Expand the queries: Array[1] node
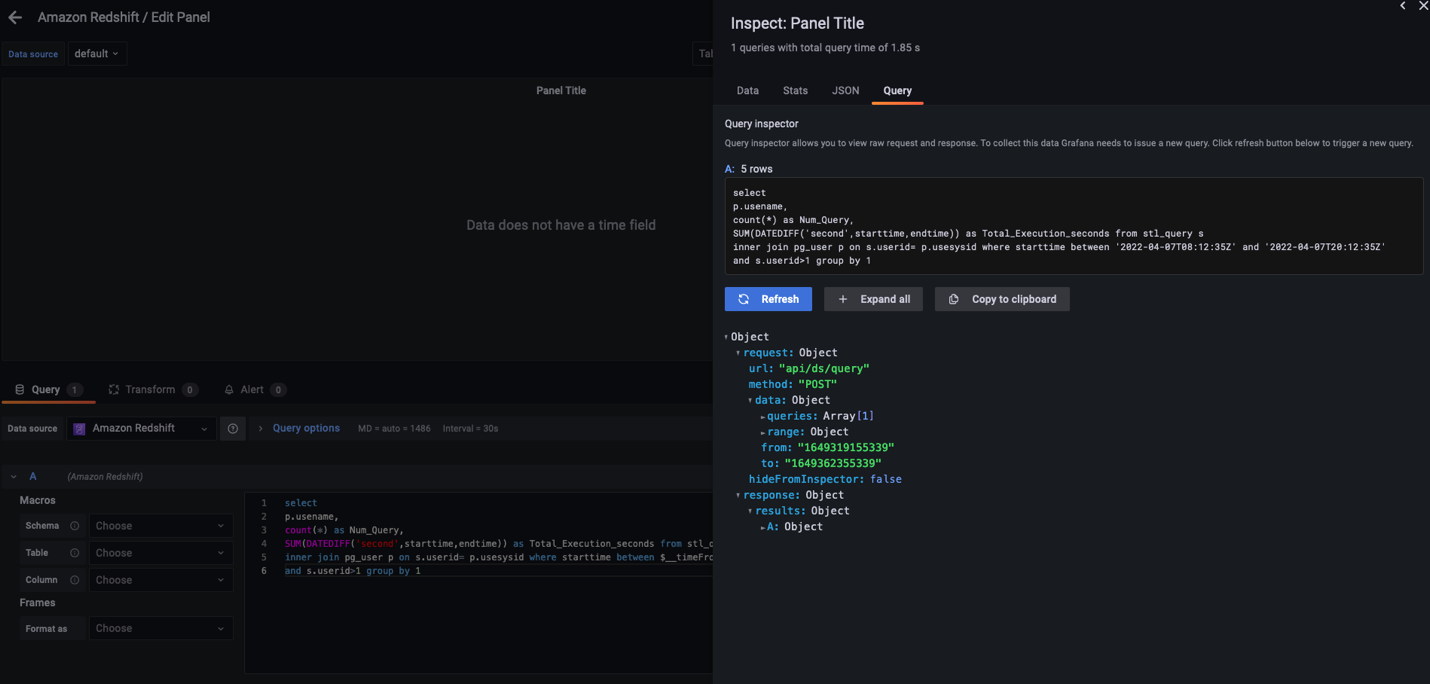The height and width of the screenshot is (684, 1430). pos(763,417)
